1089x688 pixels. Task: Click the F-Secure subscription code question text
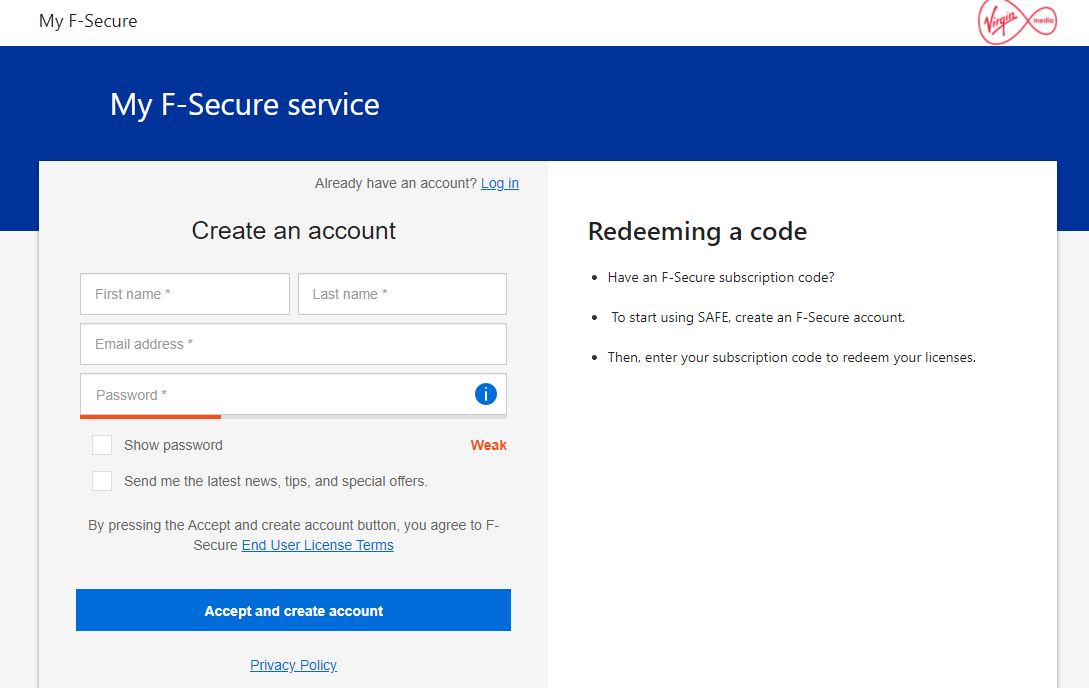pyautogui.click(x=720, y=277)
